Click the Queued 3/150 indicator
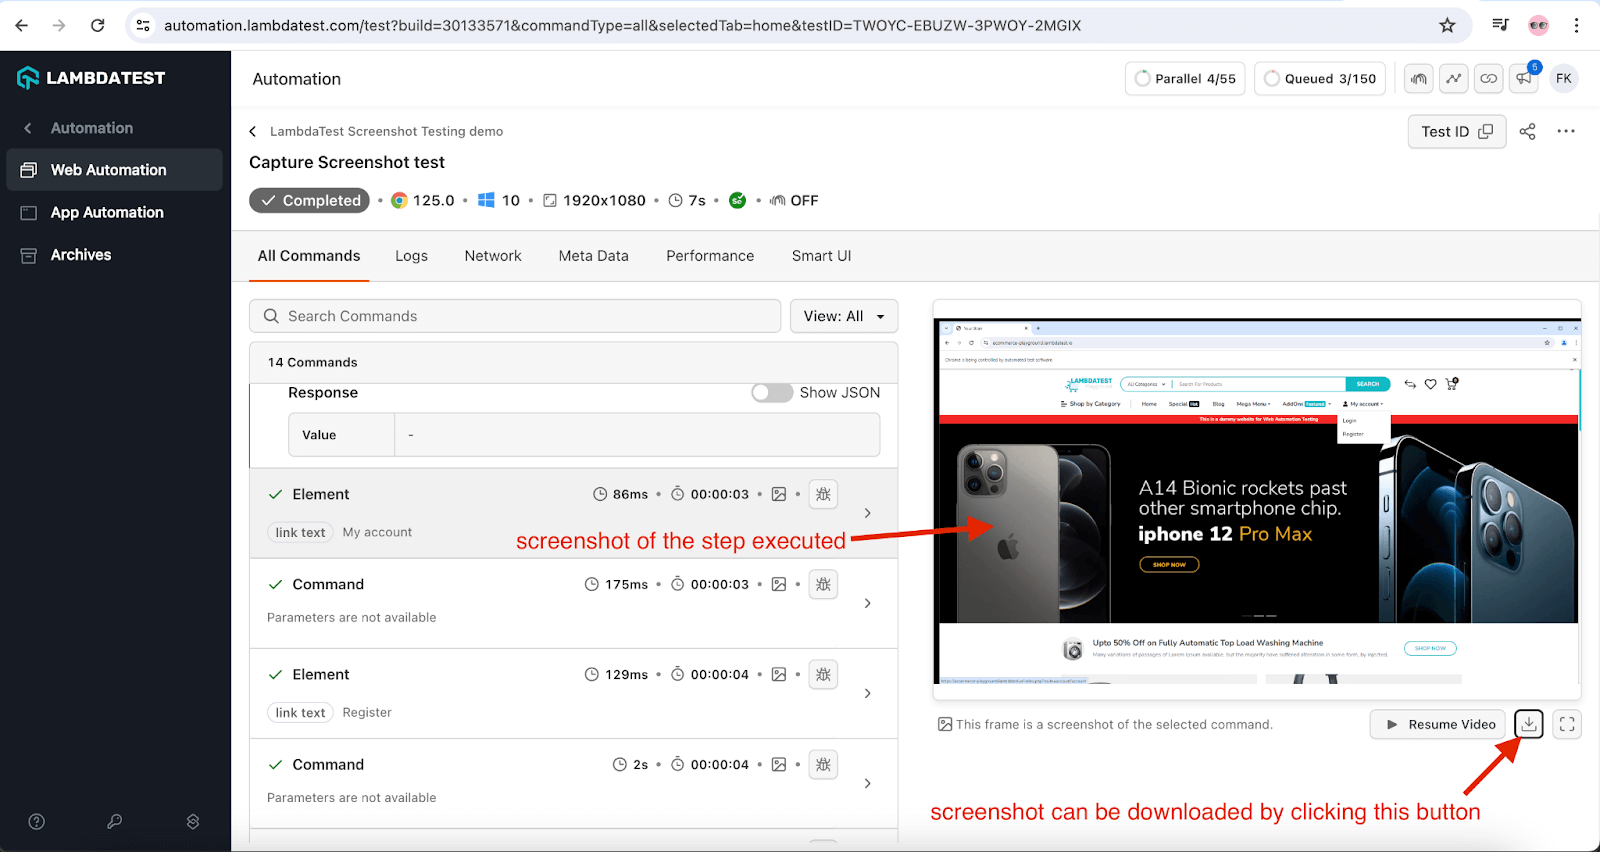The height and width of the screenshot is (852, 1600). (x=1320, y=79)
